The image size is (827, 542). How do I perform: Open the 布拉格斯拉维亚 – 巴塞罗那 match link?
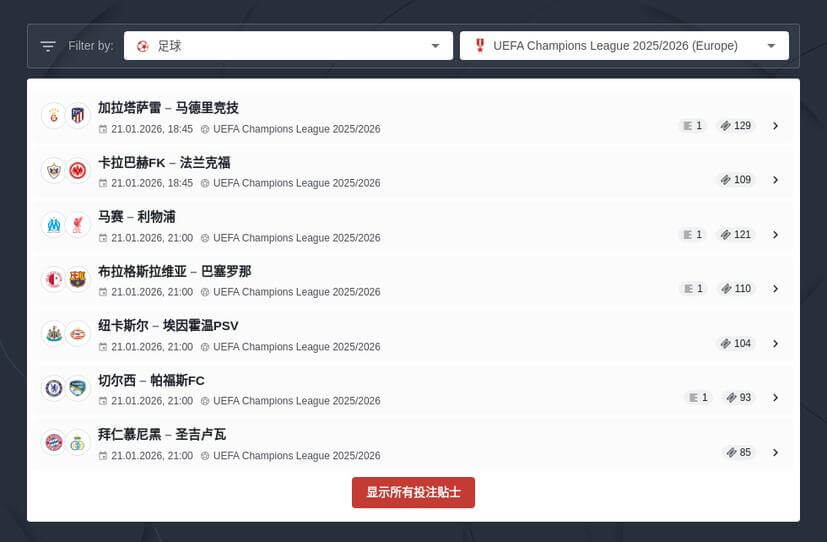point(174,271)
